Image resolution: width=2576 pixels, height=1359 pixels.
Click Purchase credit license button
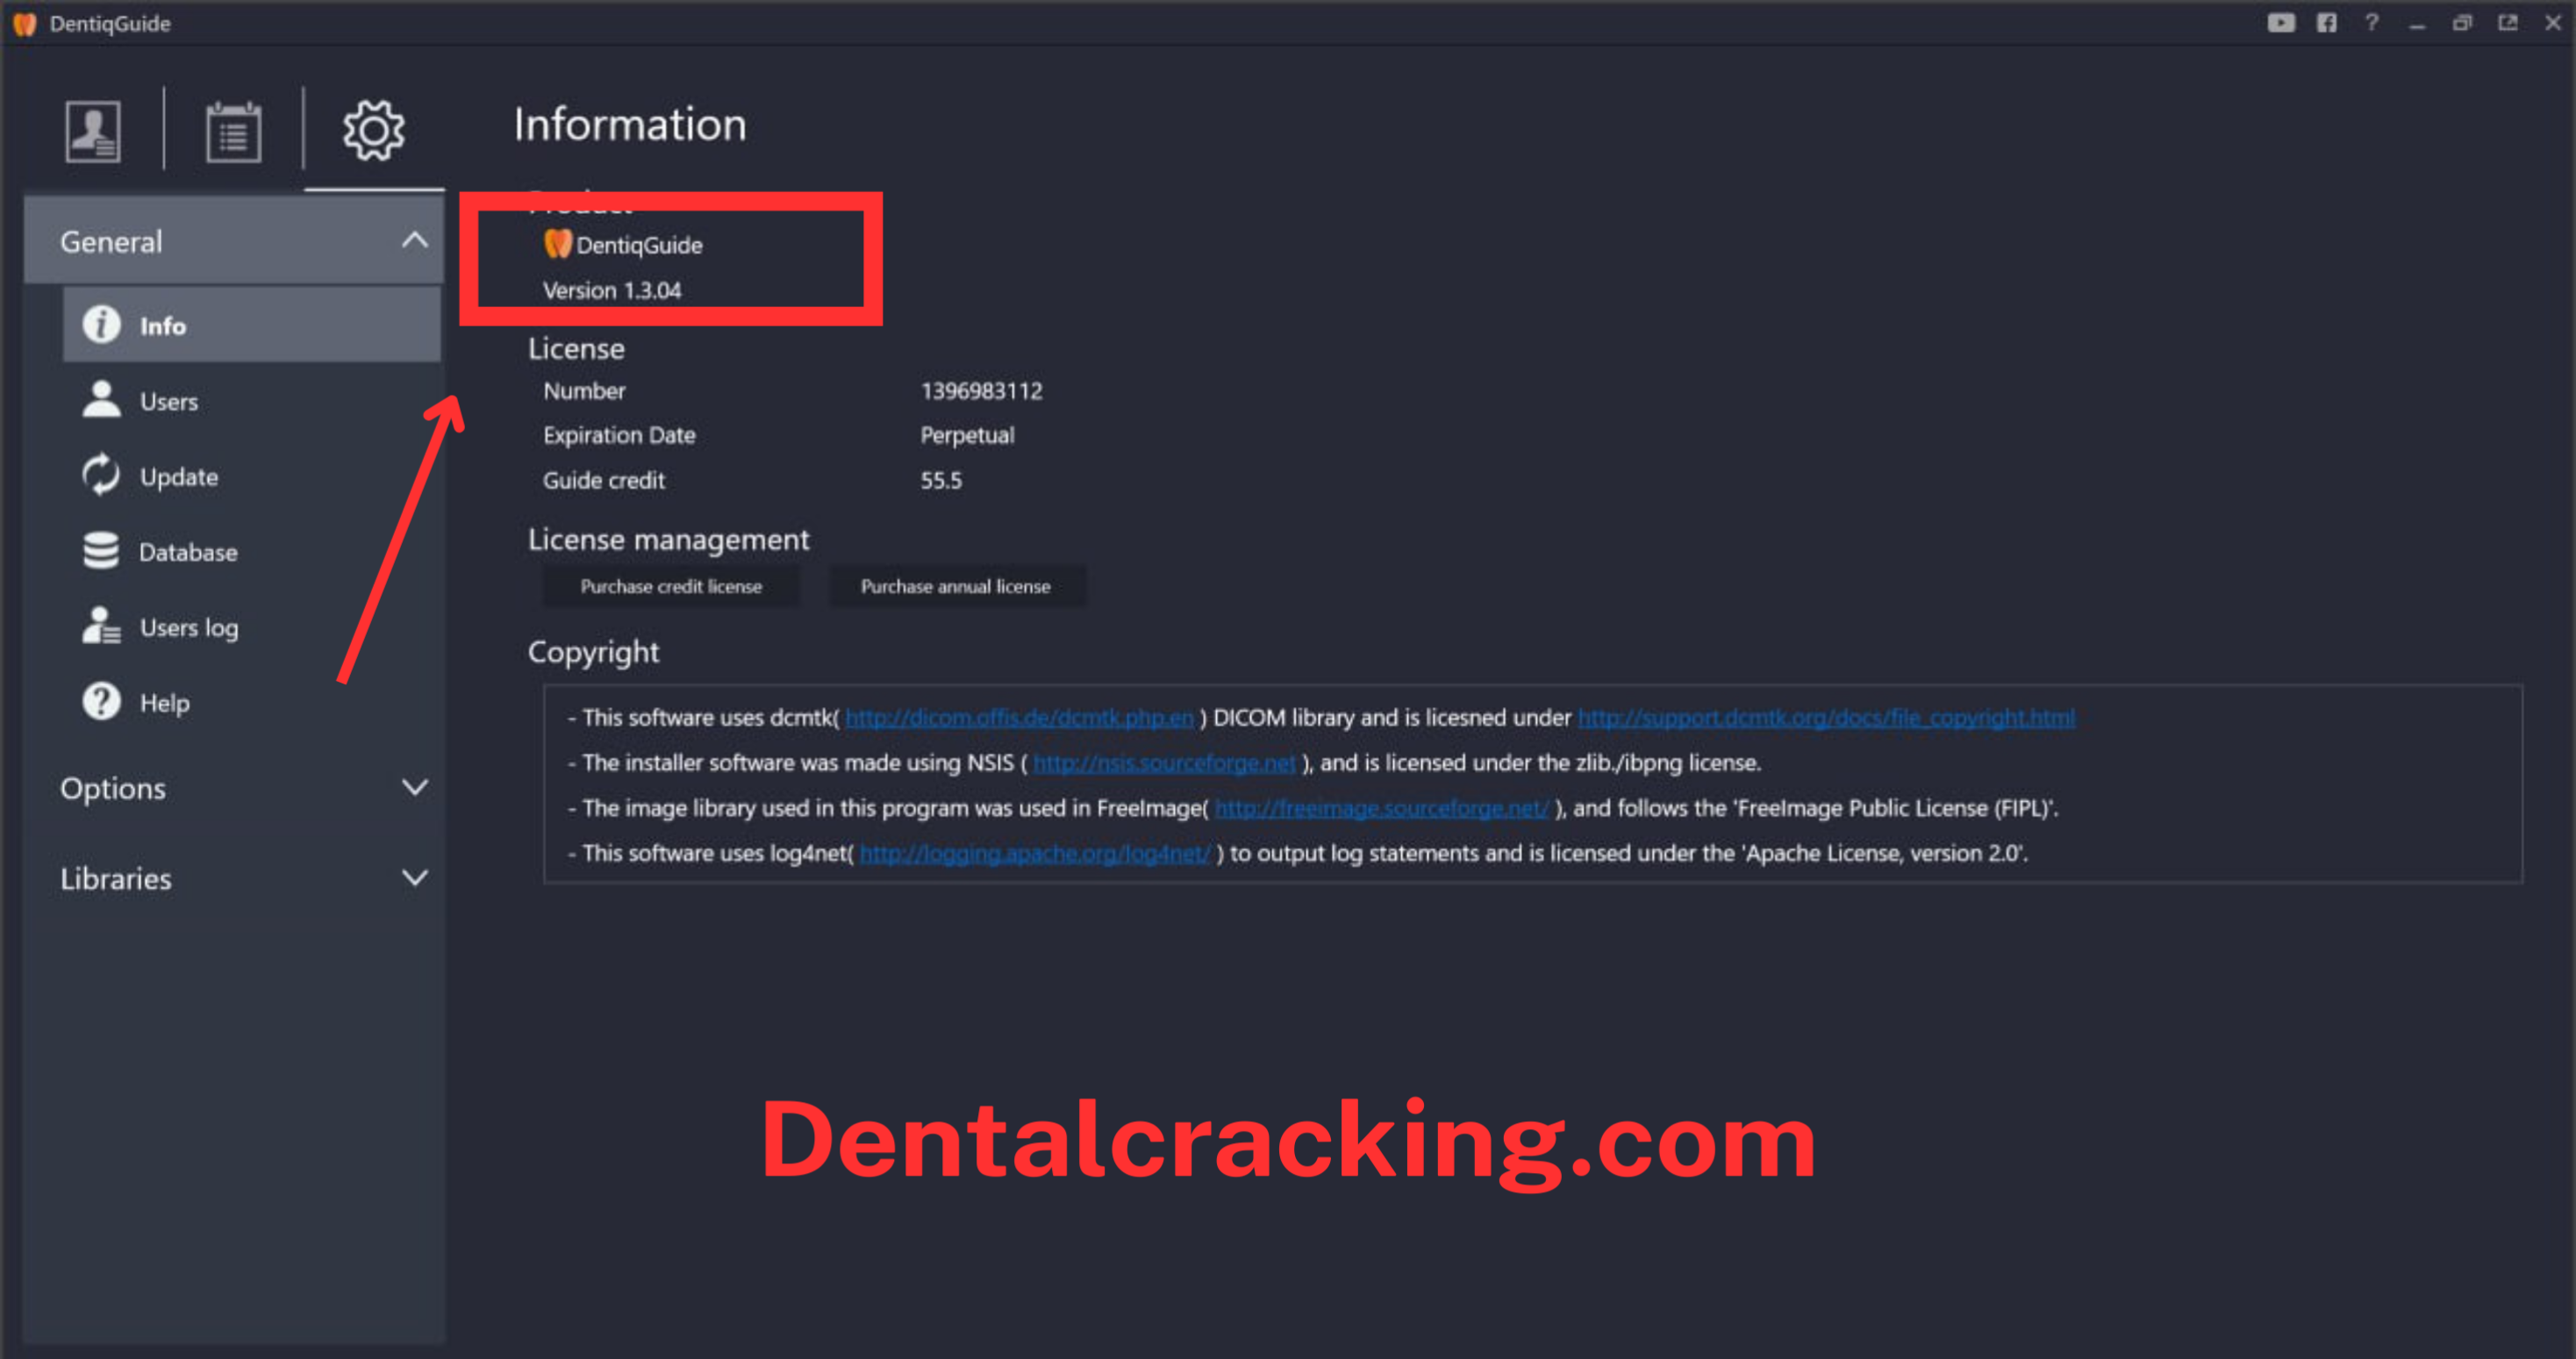point(671,586)
